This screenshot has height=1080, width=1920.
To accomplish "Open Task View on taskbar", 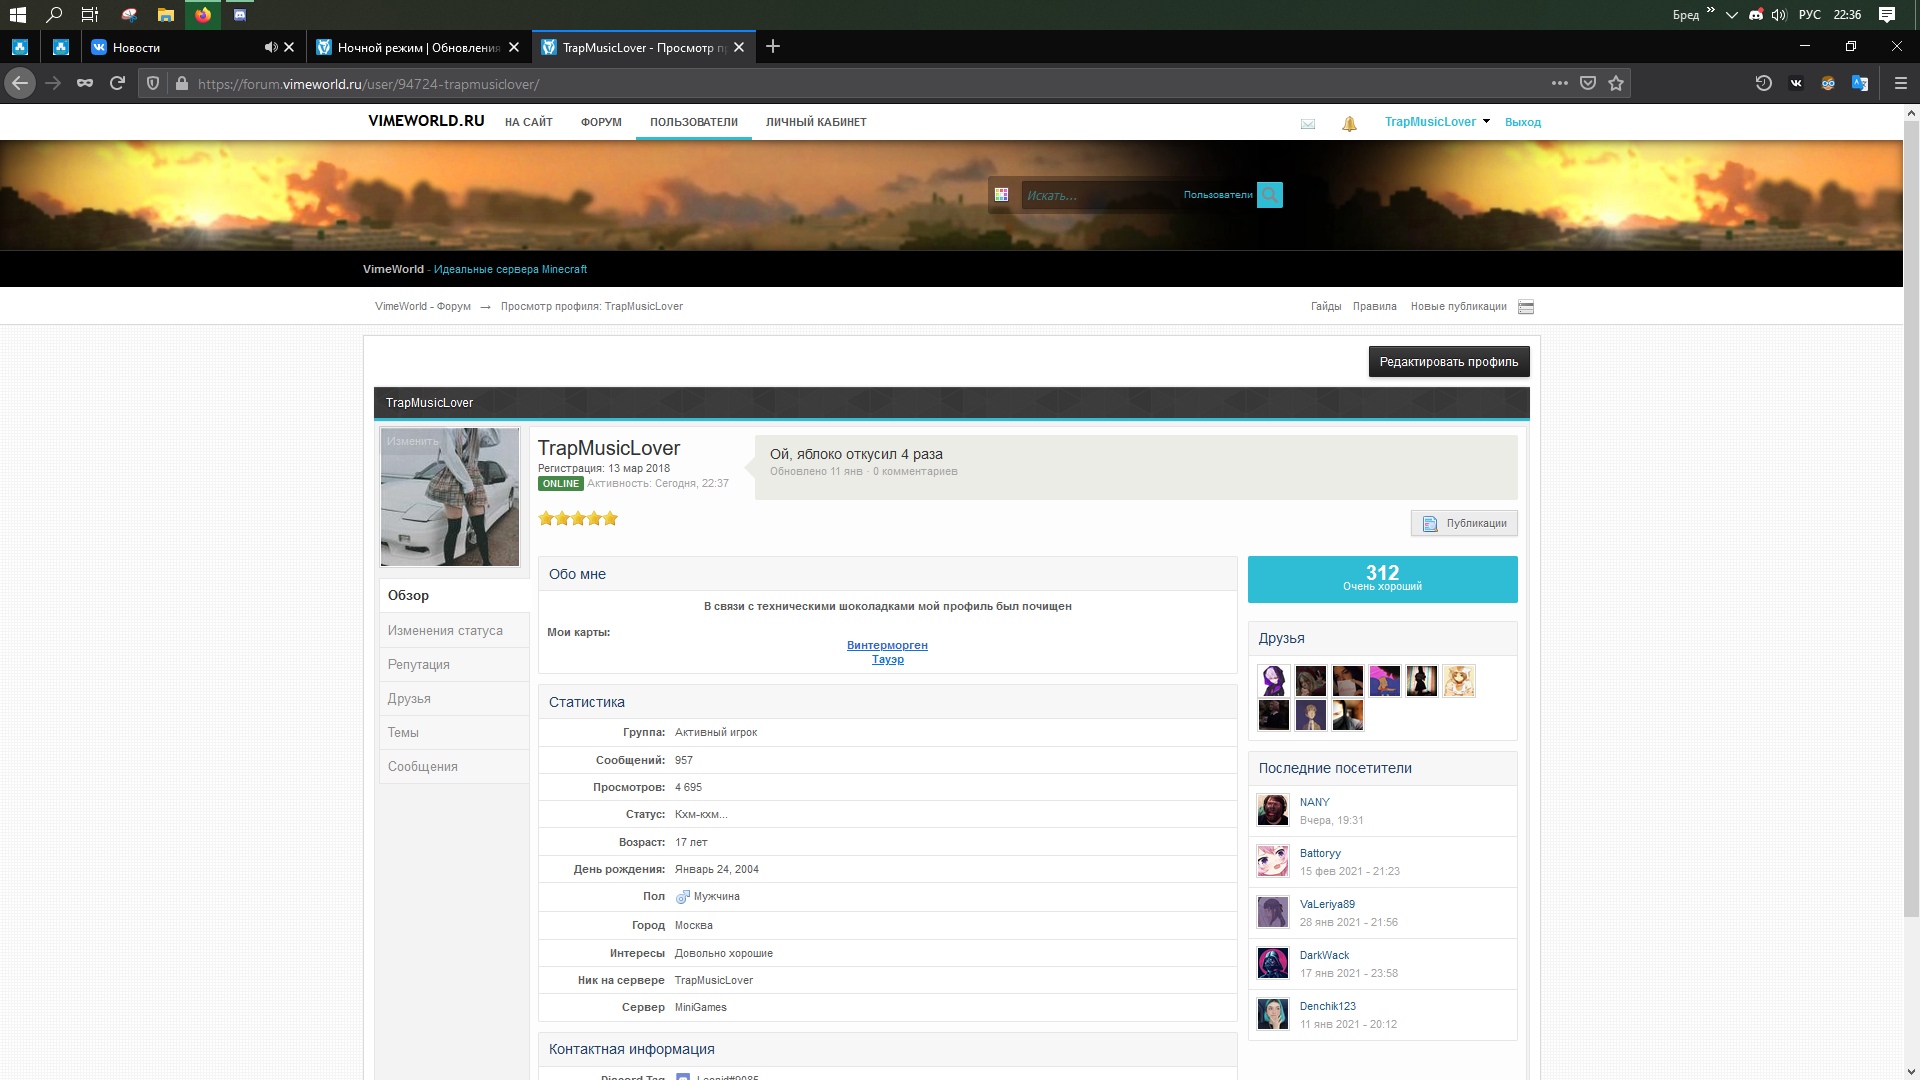I will point(90,14).
